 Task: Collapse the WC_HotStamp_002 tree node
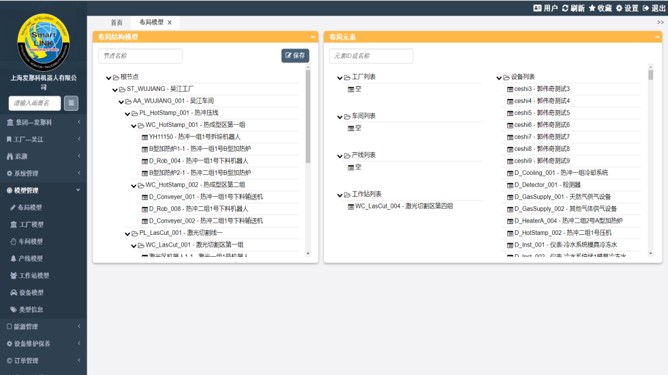click(x=134, y=185)
